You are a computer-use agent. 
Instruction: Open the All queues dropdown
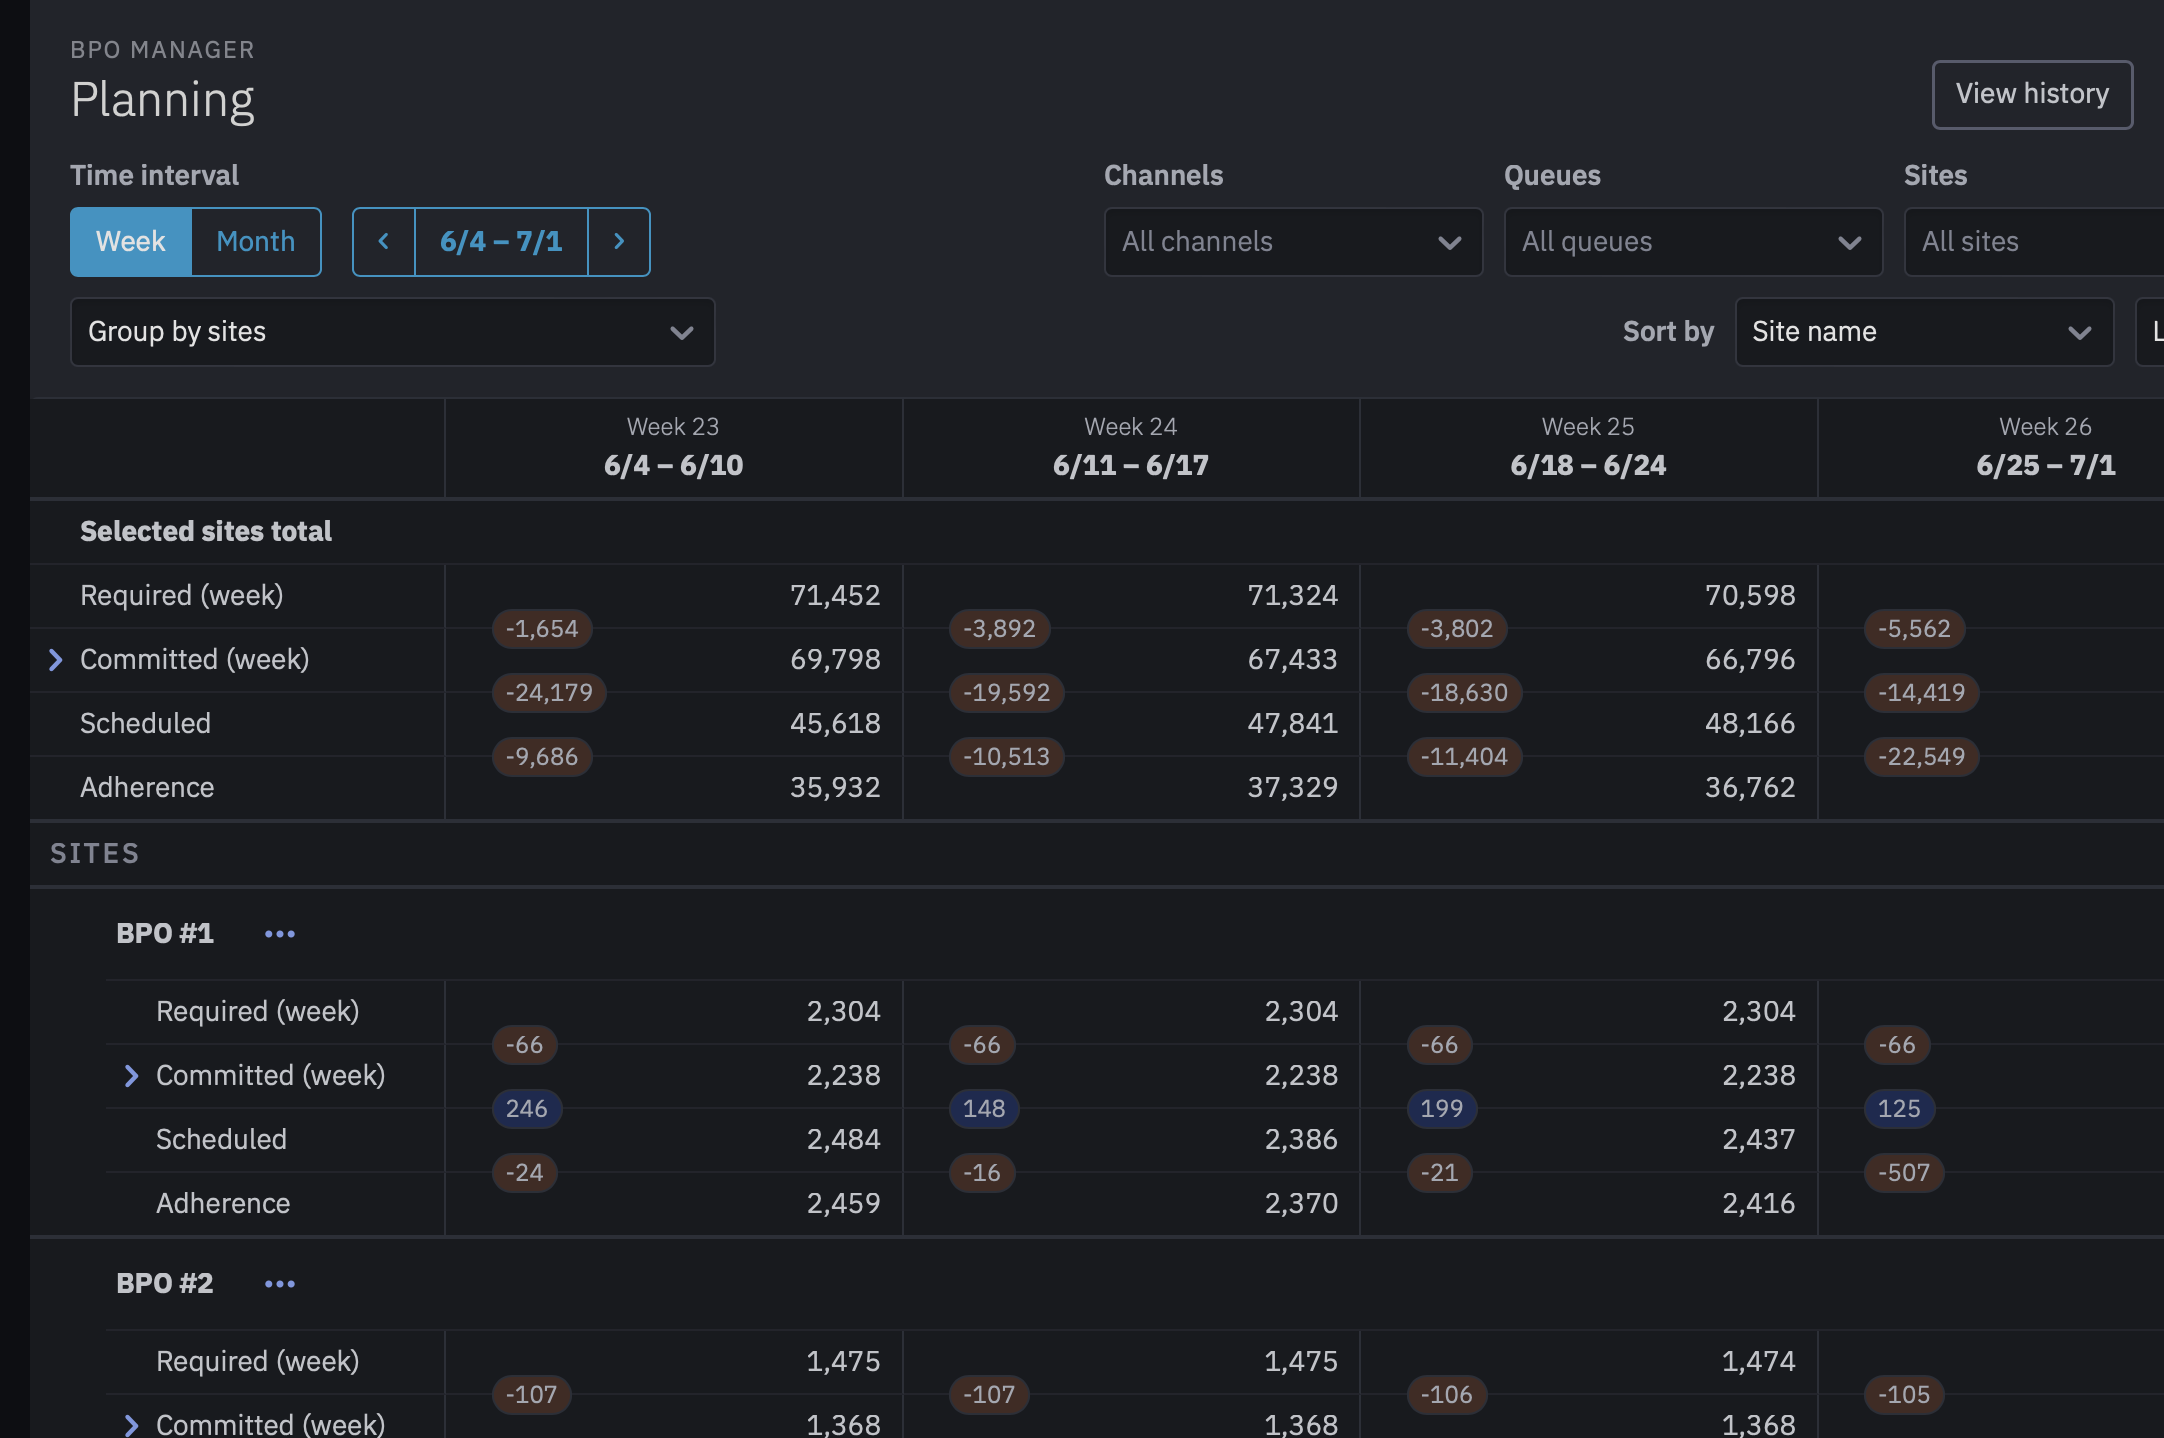(x=1692, y=242)
